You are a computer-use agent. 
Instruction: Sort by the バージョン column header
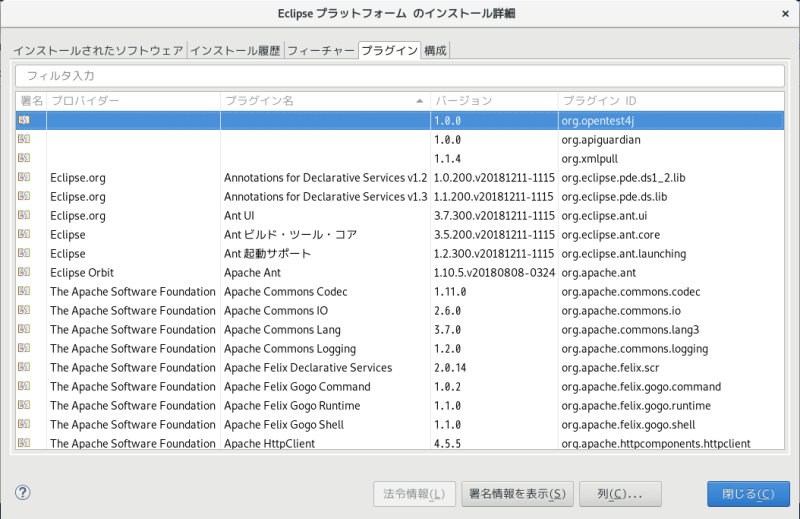(492, 101)
